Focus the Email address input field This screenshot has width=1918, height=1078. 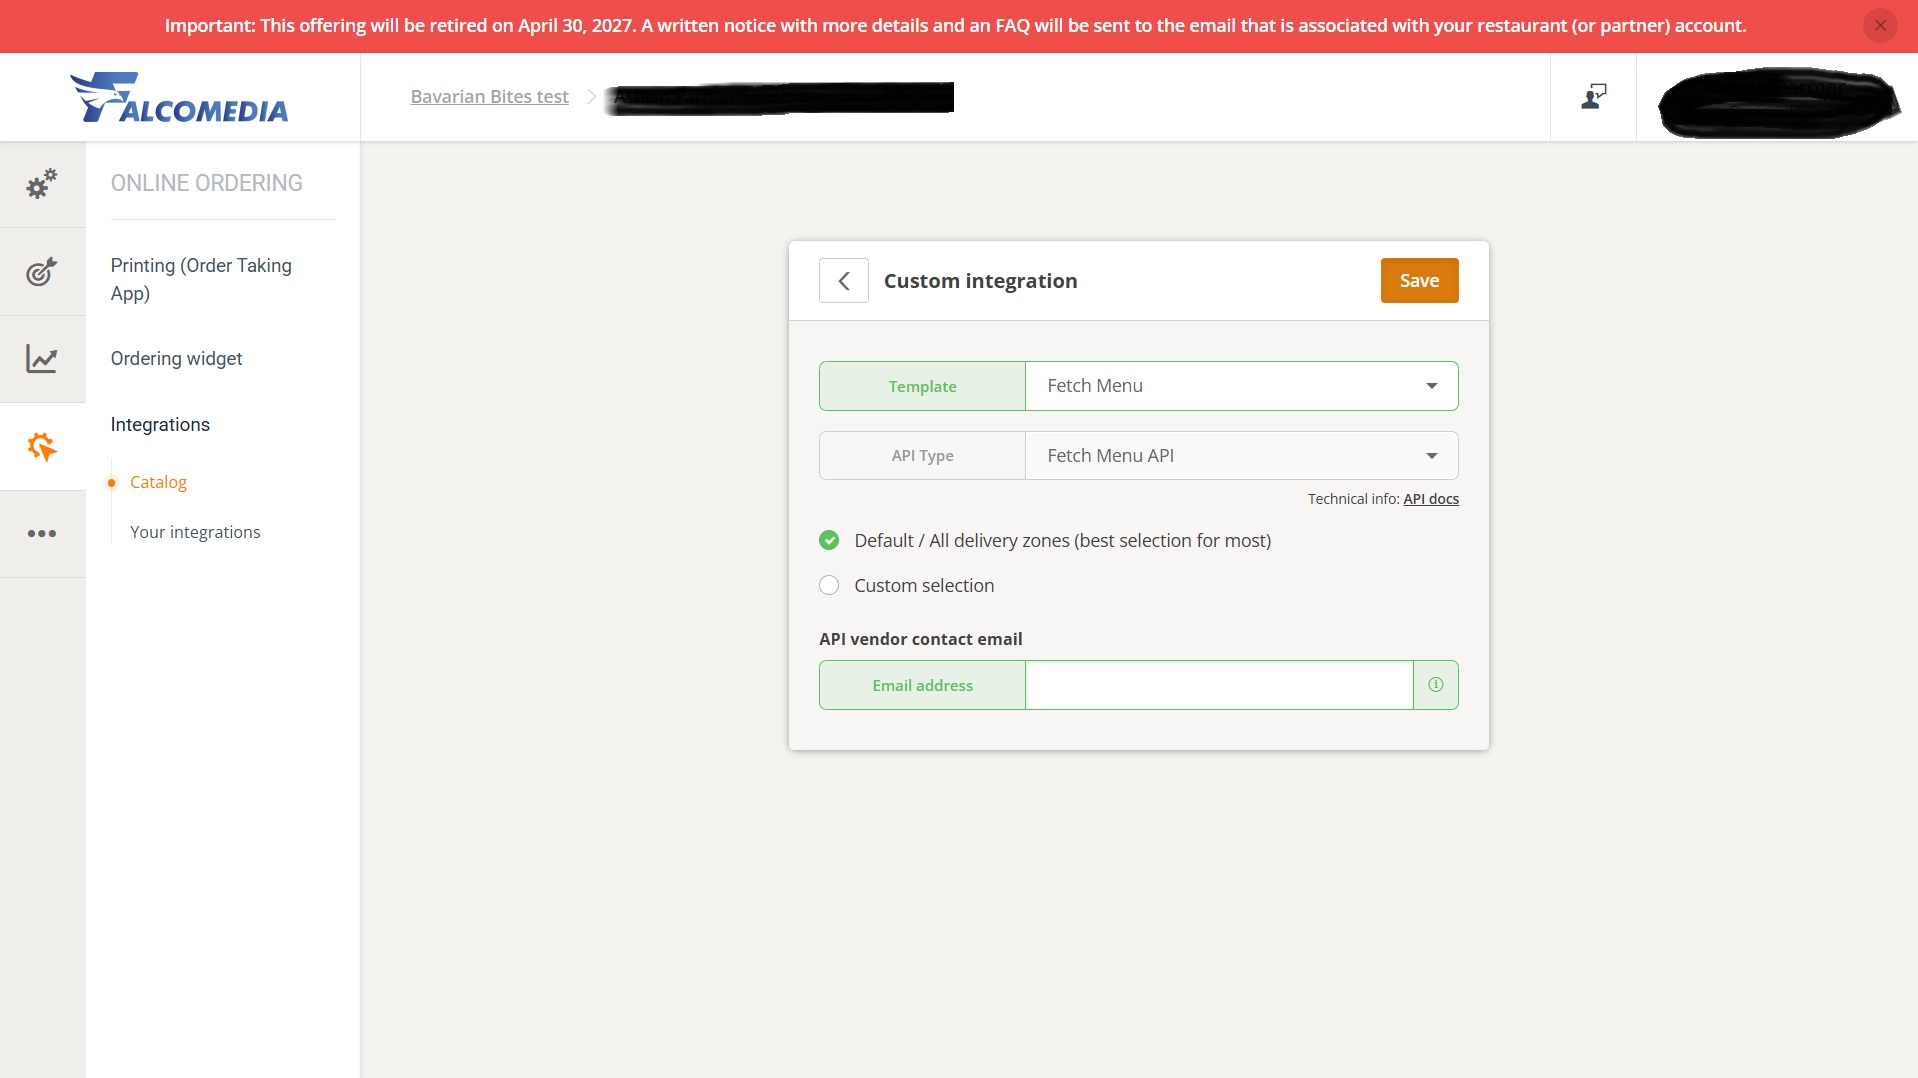point(1219,685)
